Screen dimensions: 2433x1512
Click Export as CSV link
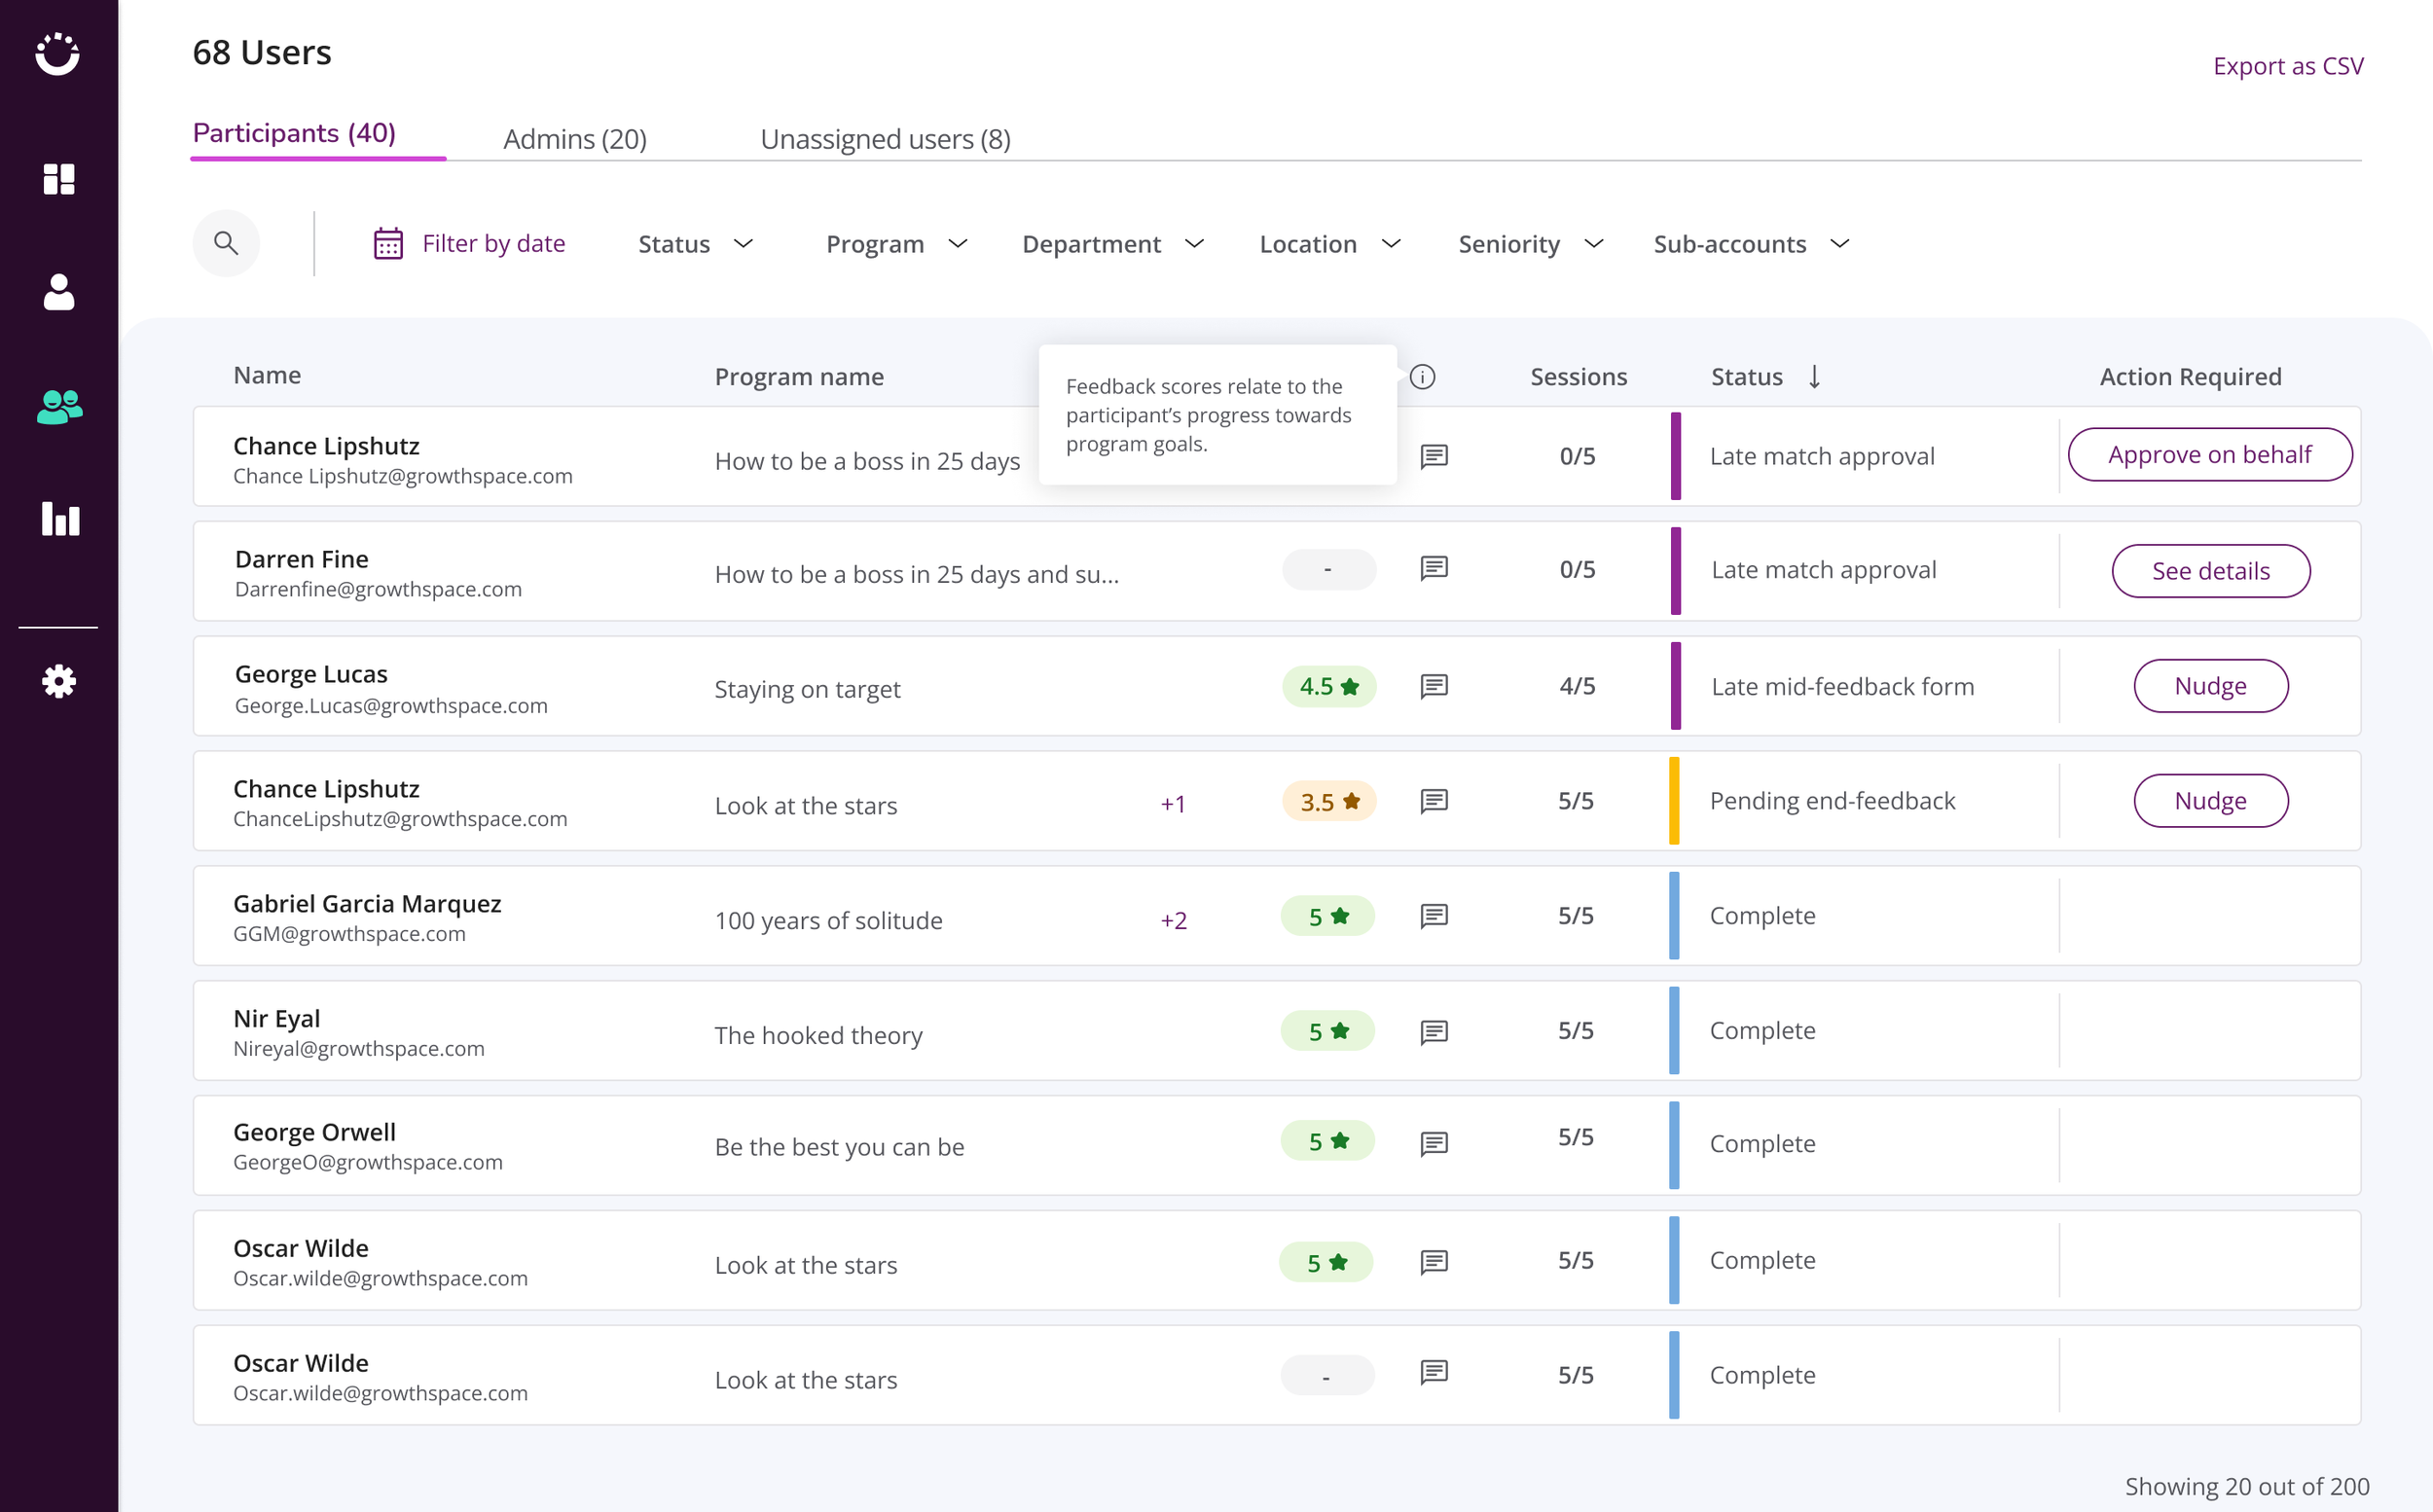coord(2287,66)
